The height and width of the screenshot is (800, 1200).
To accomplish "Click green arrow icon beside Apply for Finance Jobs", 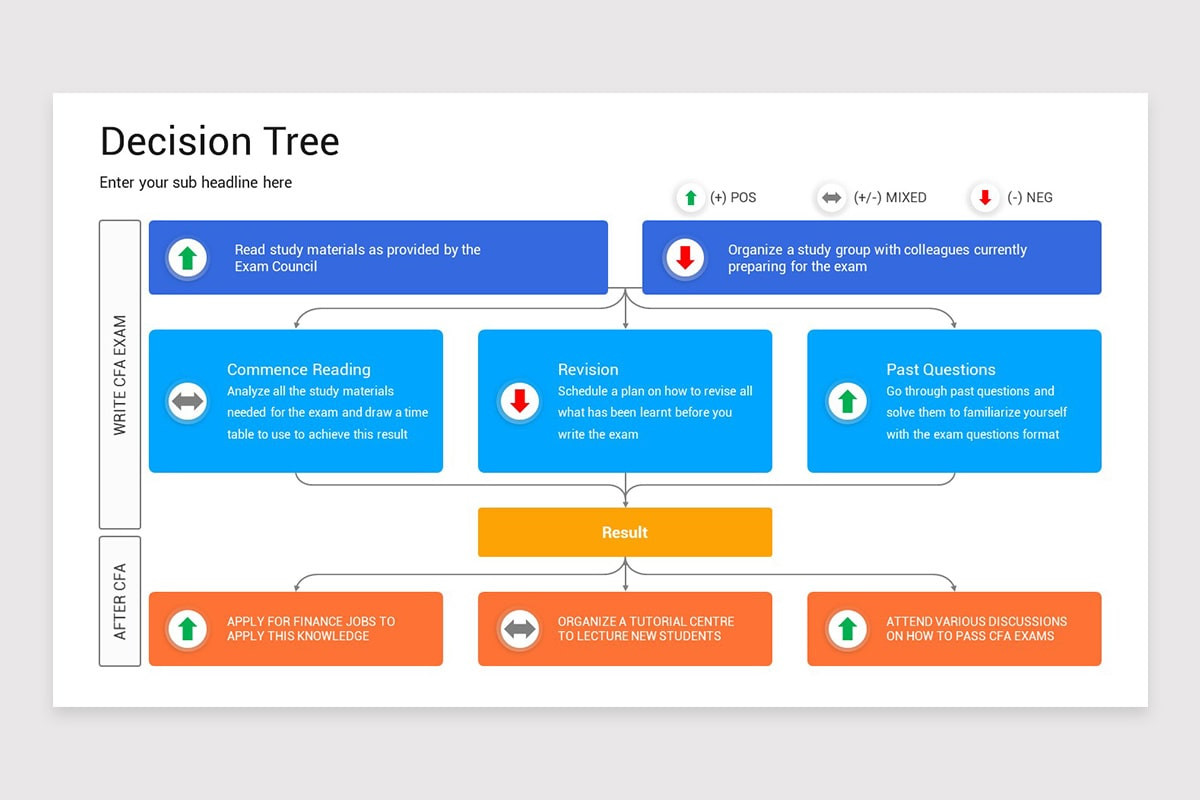I will 187,629.
